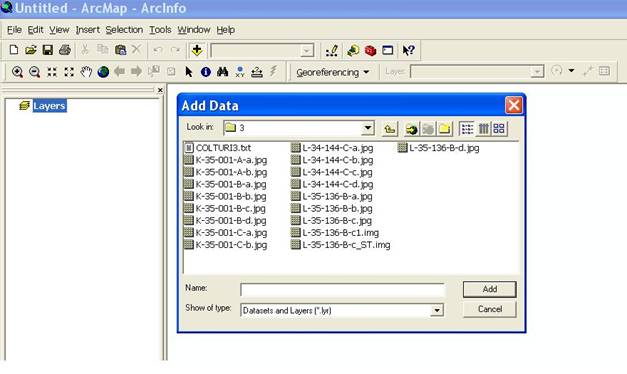Select file K-35-001-C-b.jpg
627x374 pixels.
(x=226, y=245)
